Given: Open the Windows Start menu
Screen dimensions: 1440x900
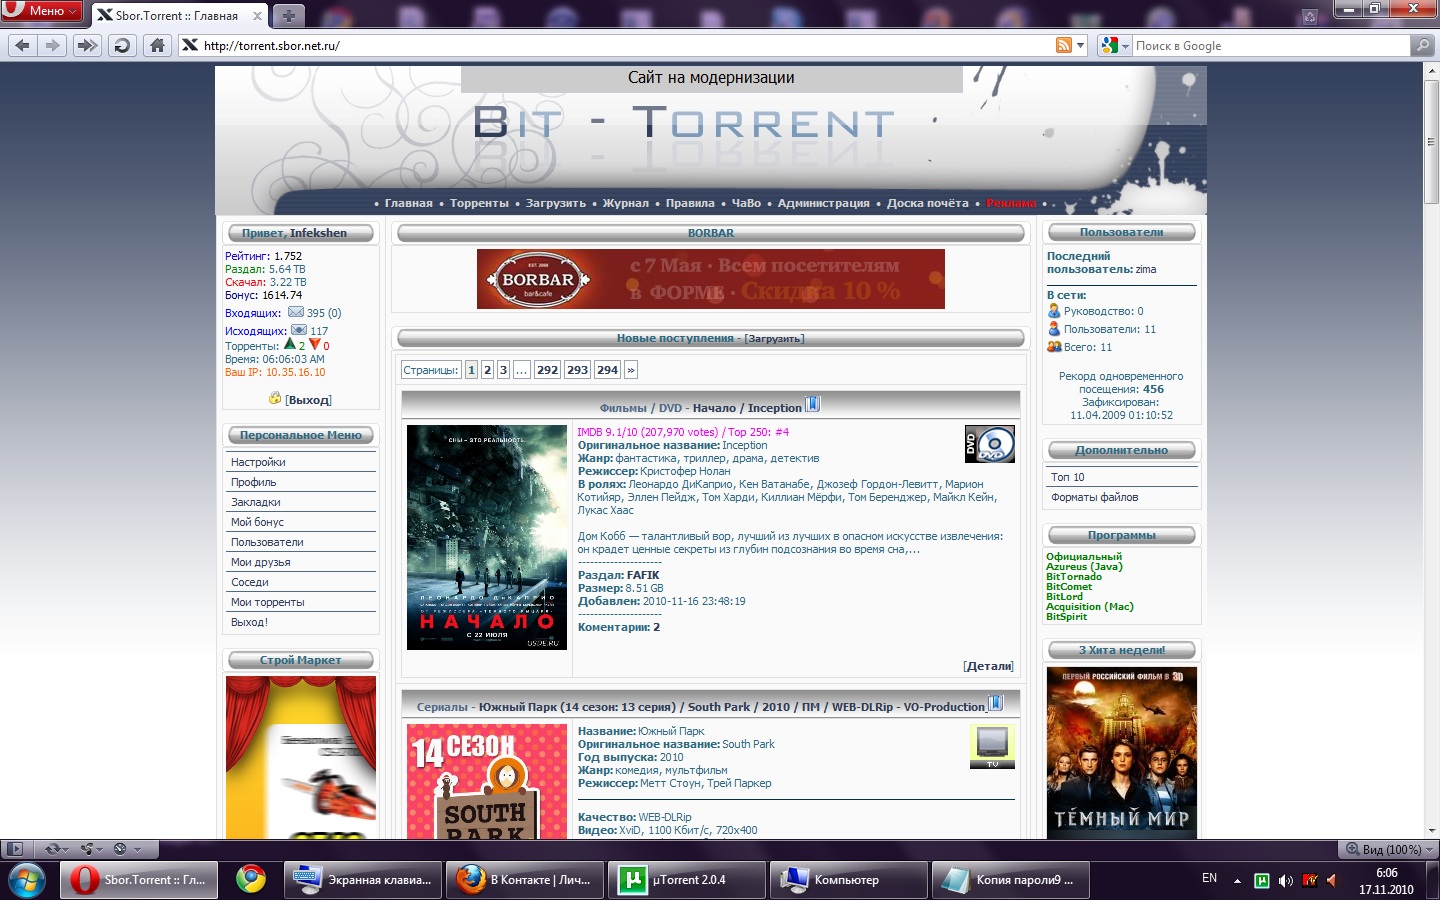Looking at the screenshot, I should (27, 880).
